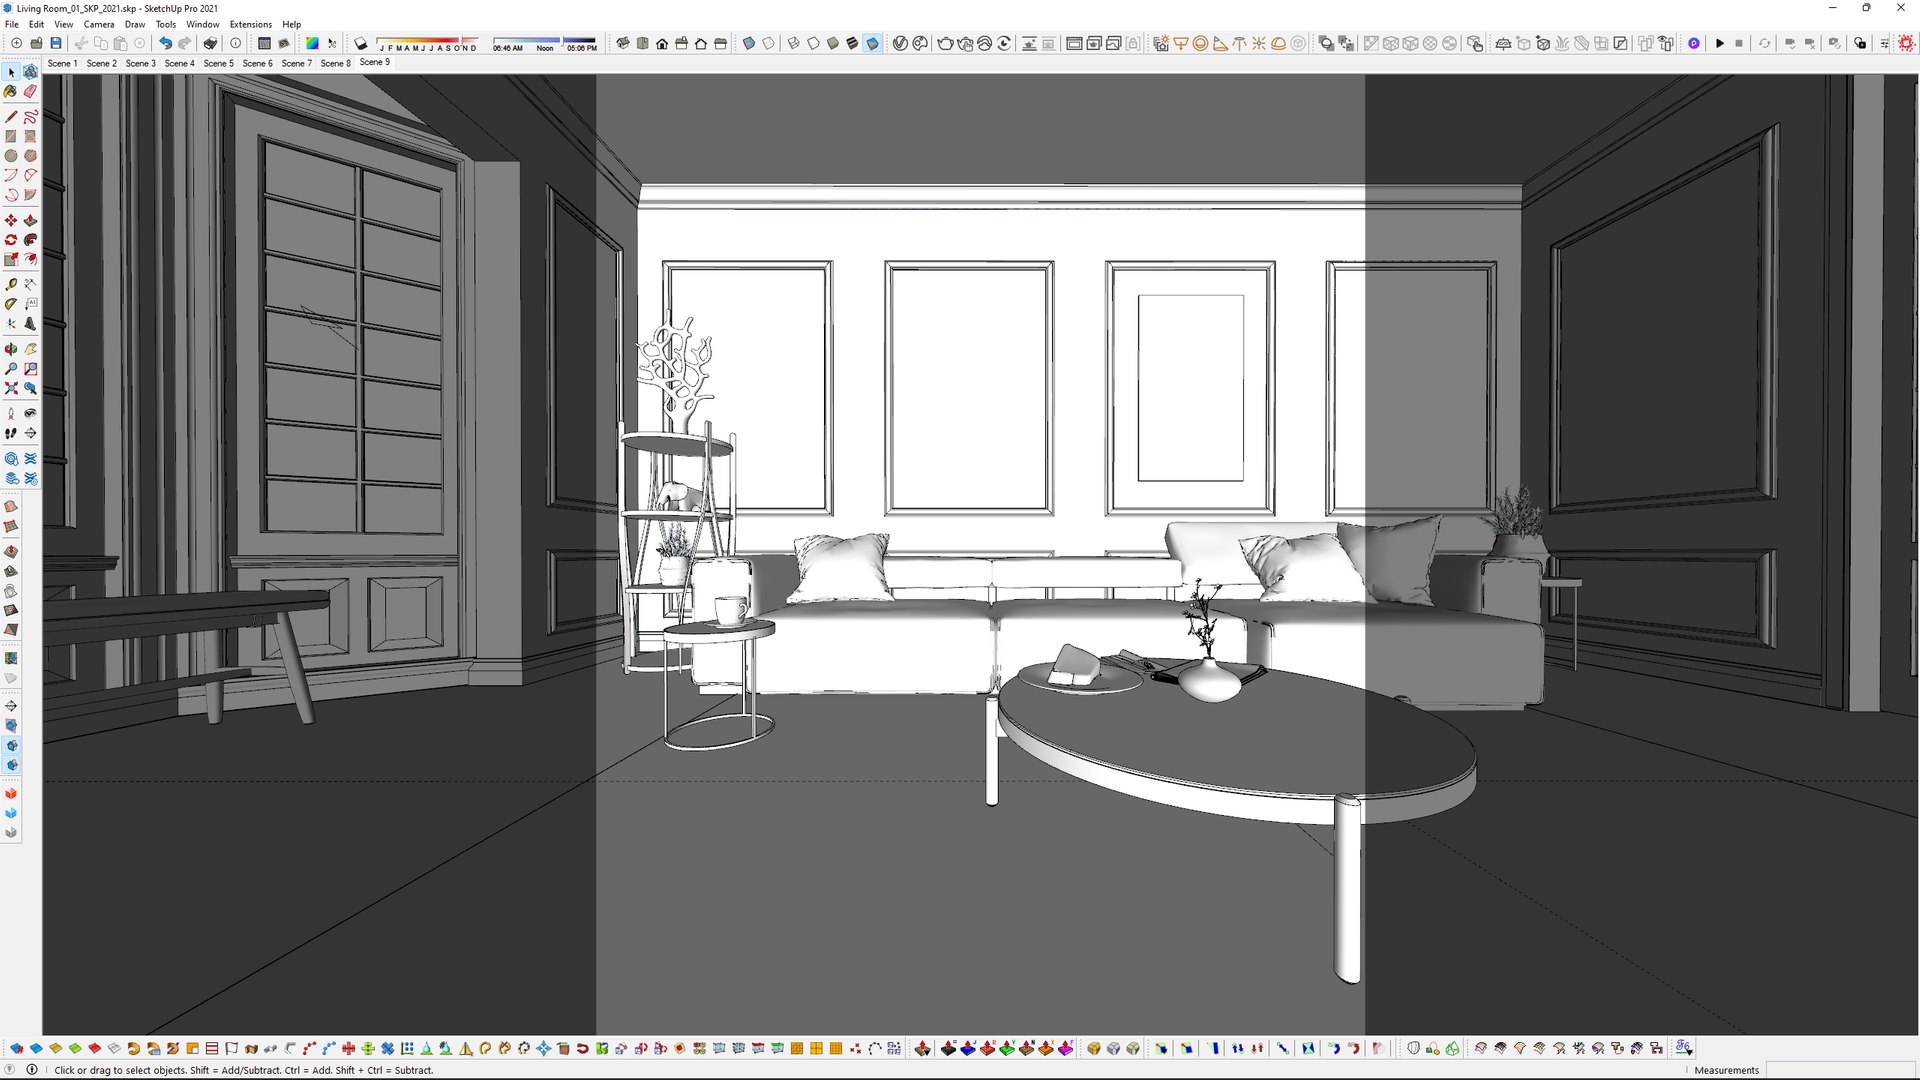Select the Walk footprints tool
The width and height of the screenshot is (1920, 1080).
coord(11,433)
